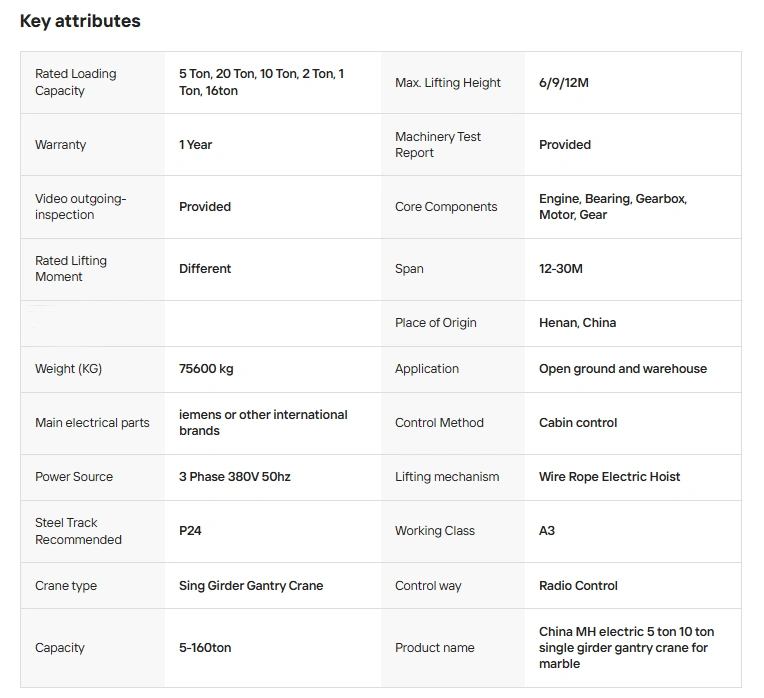
Task: Select the China MH electric product name text
Action: tap(626, 648)
